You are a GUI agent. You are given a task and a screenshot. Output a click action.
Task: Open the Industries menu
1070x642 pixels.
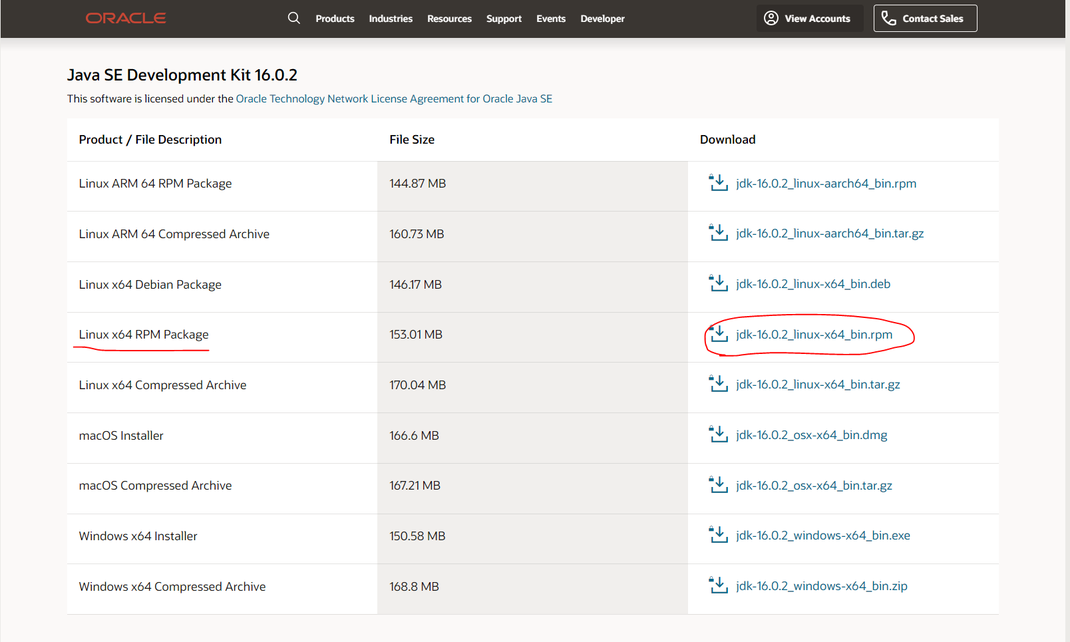(390, 18)
